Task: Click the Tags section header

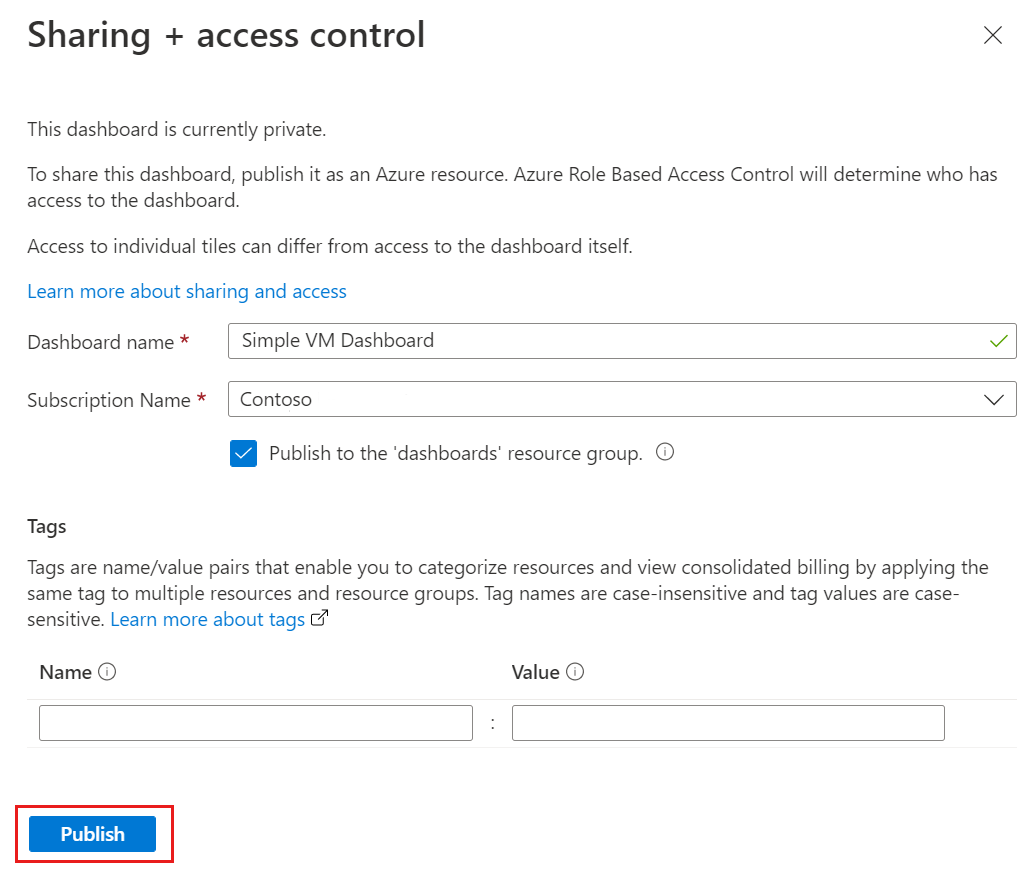Action: pos(46,526)
